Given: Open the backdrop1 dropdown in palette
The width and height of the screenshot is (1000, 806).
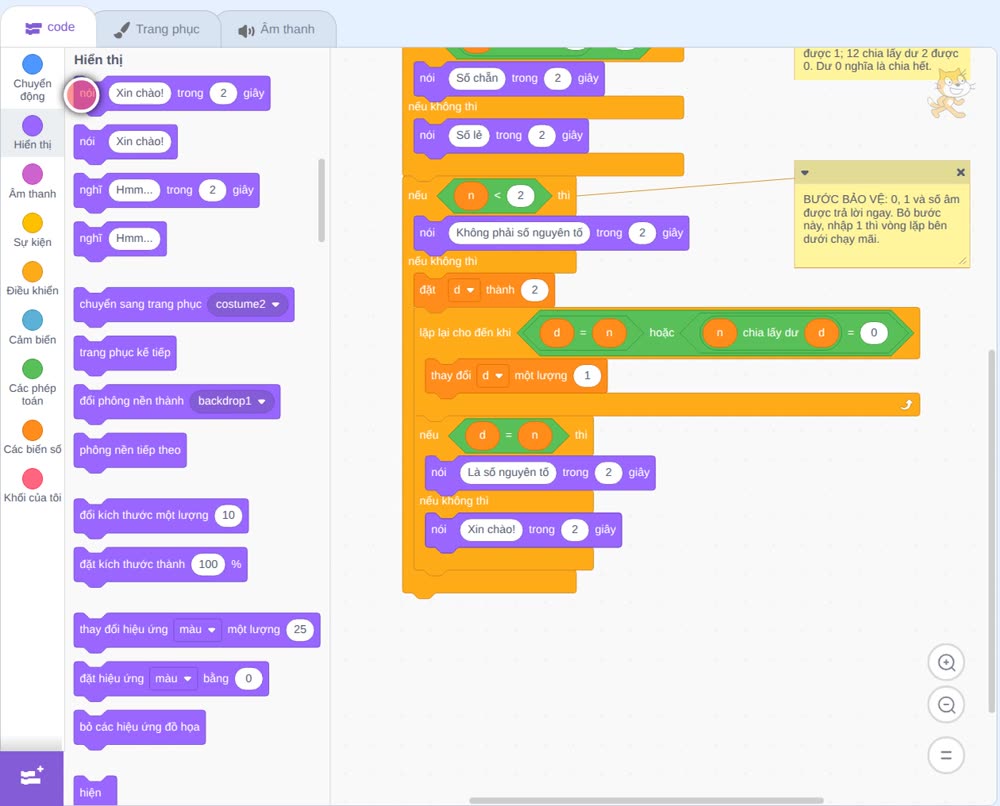Looking at the screenshot, I should pos(232,401).
